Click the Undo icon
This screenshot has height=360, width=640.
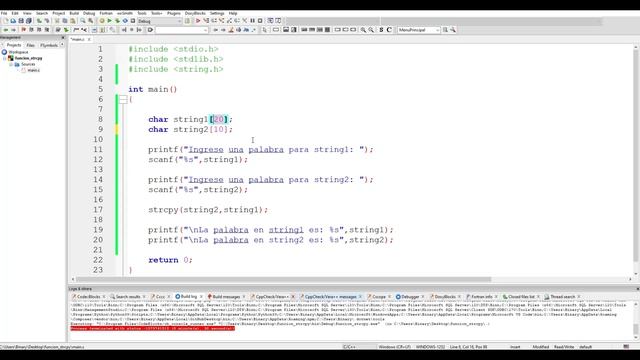pyautogui.click(x=39, y=21)
